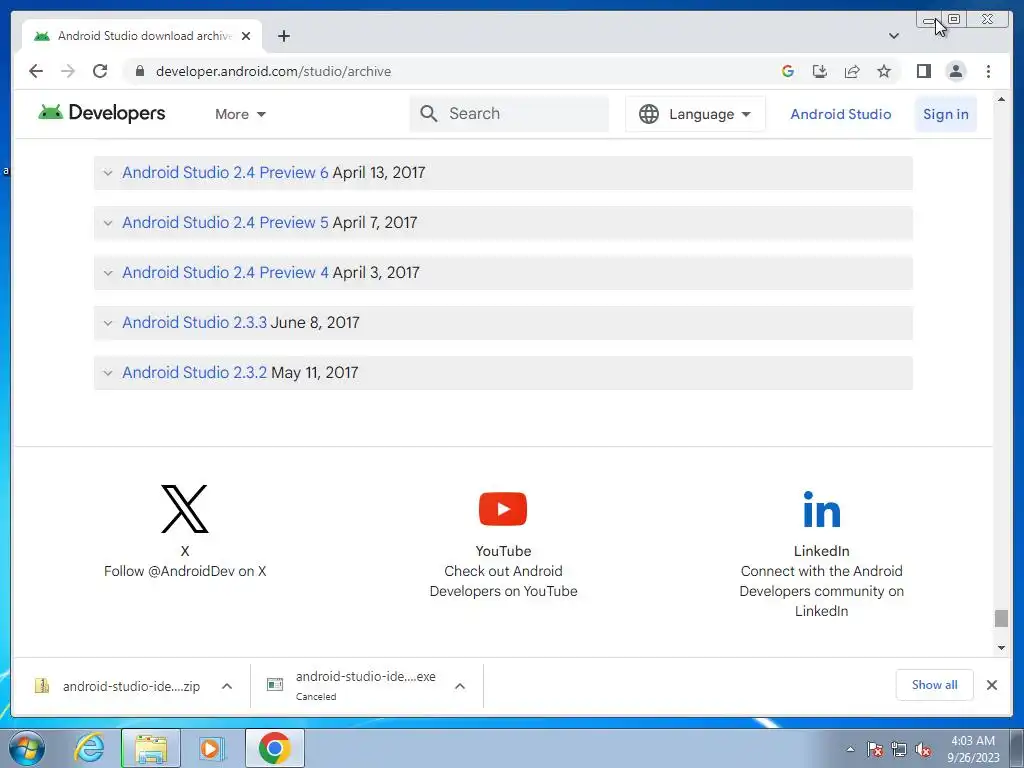Open the Chrome three-dot menu
Image resolution: width=1024 pixels, height=768 pixels.
(x=988, y=71)
